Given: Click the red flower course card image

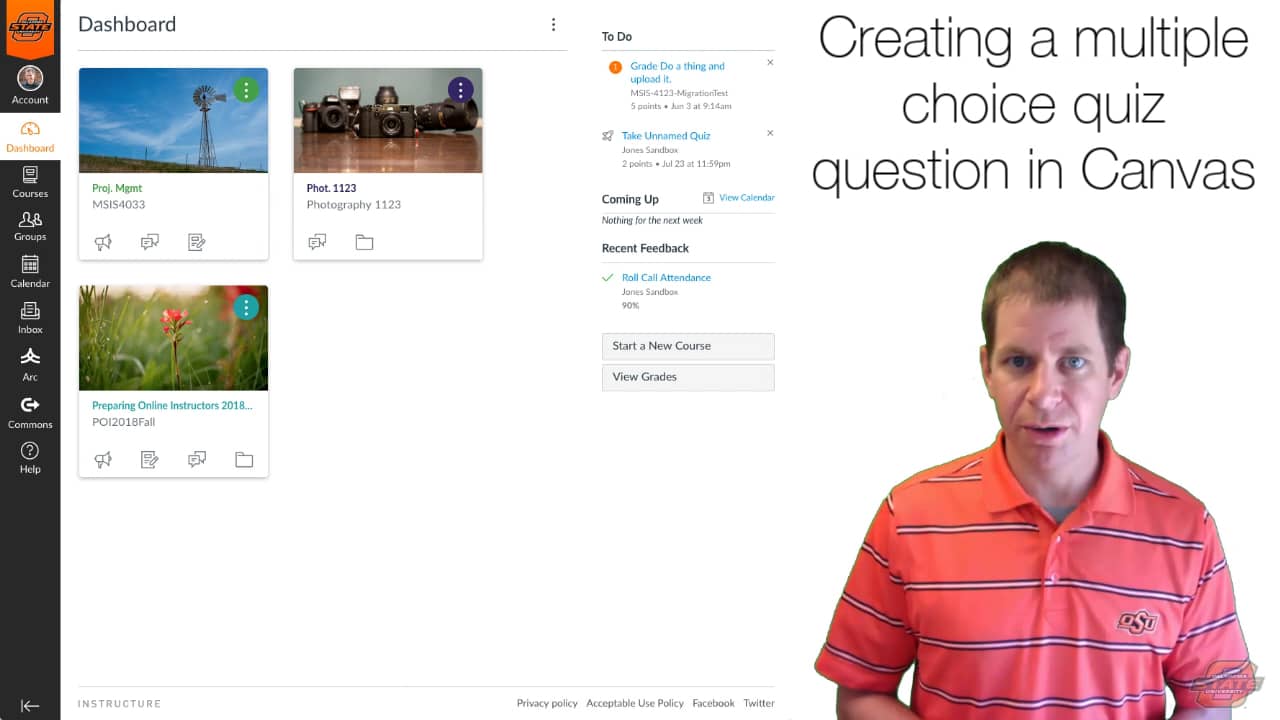Looking at the screenshot, I should pos(173,338).
